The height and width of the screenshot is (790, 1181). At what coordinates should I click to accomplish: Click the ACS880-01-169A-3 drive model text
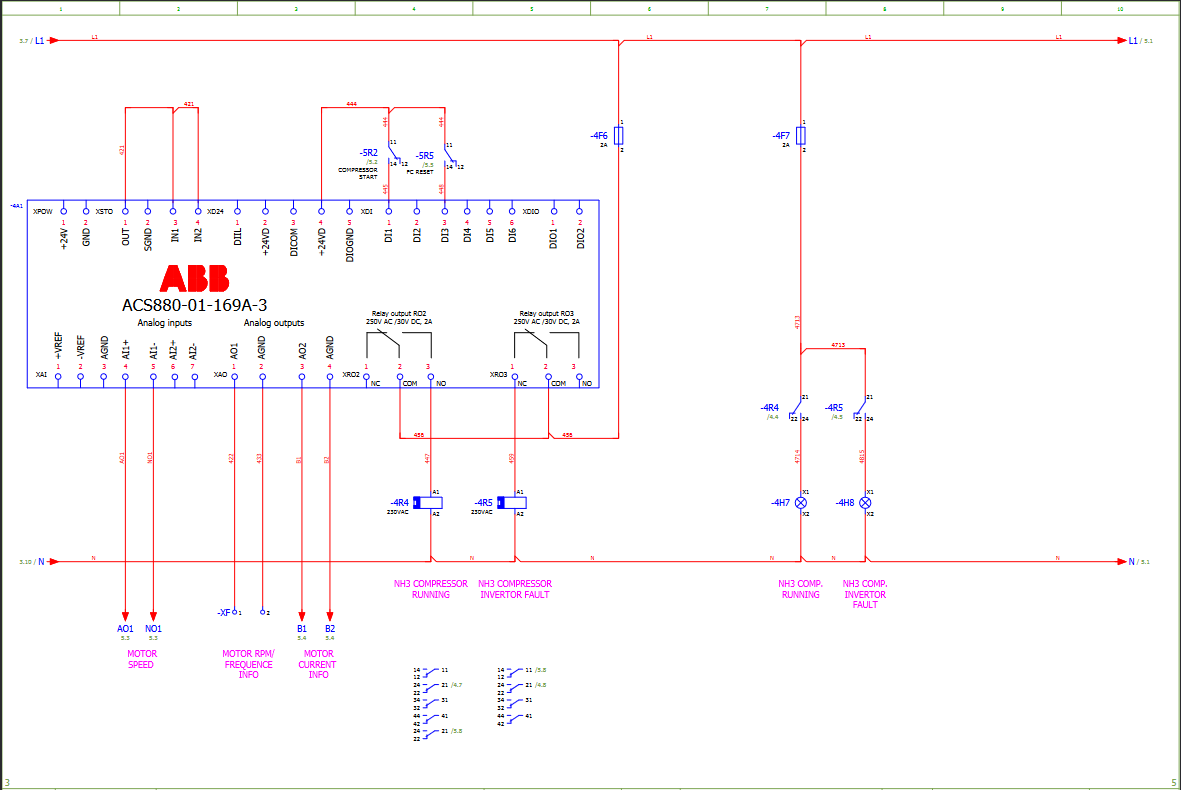click(x=194, y=305)
